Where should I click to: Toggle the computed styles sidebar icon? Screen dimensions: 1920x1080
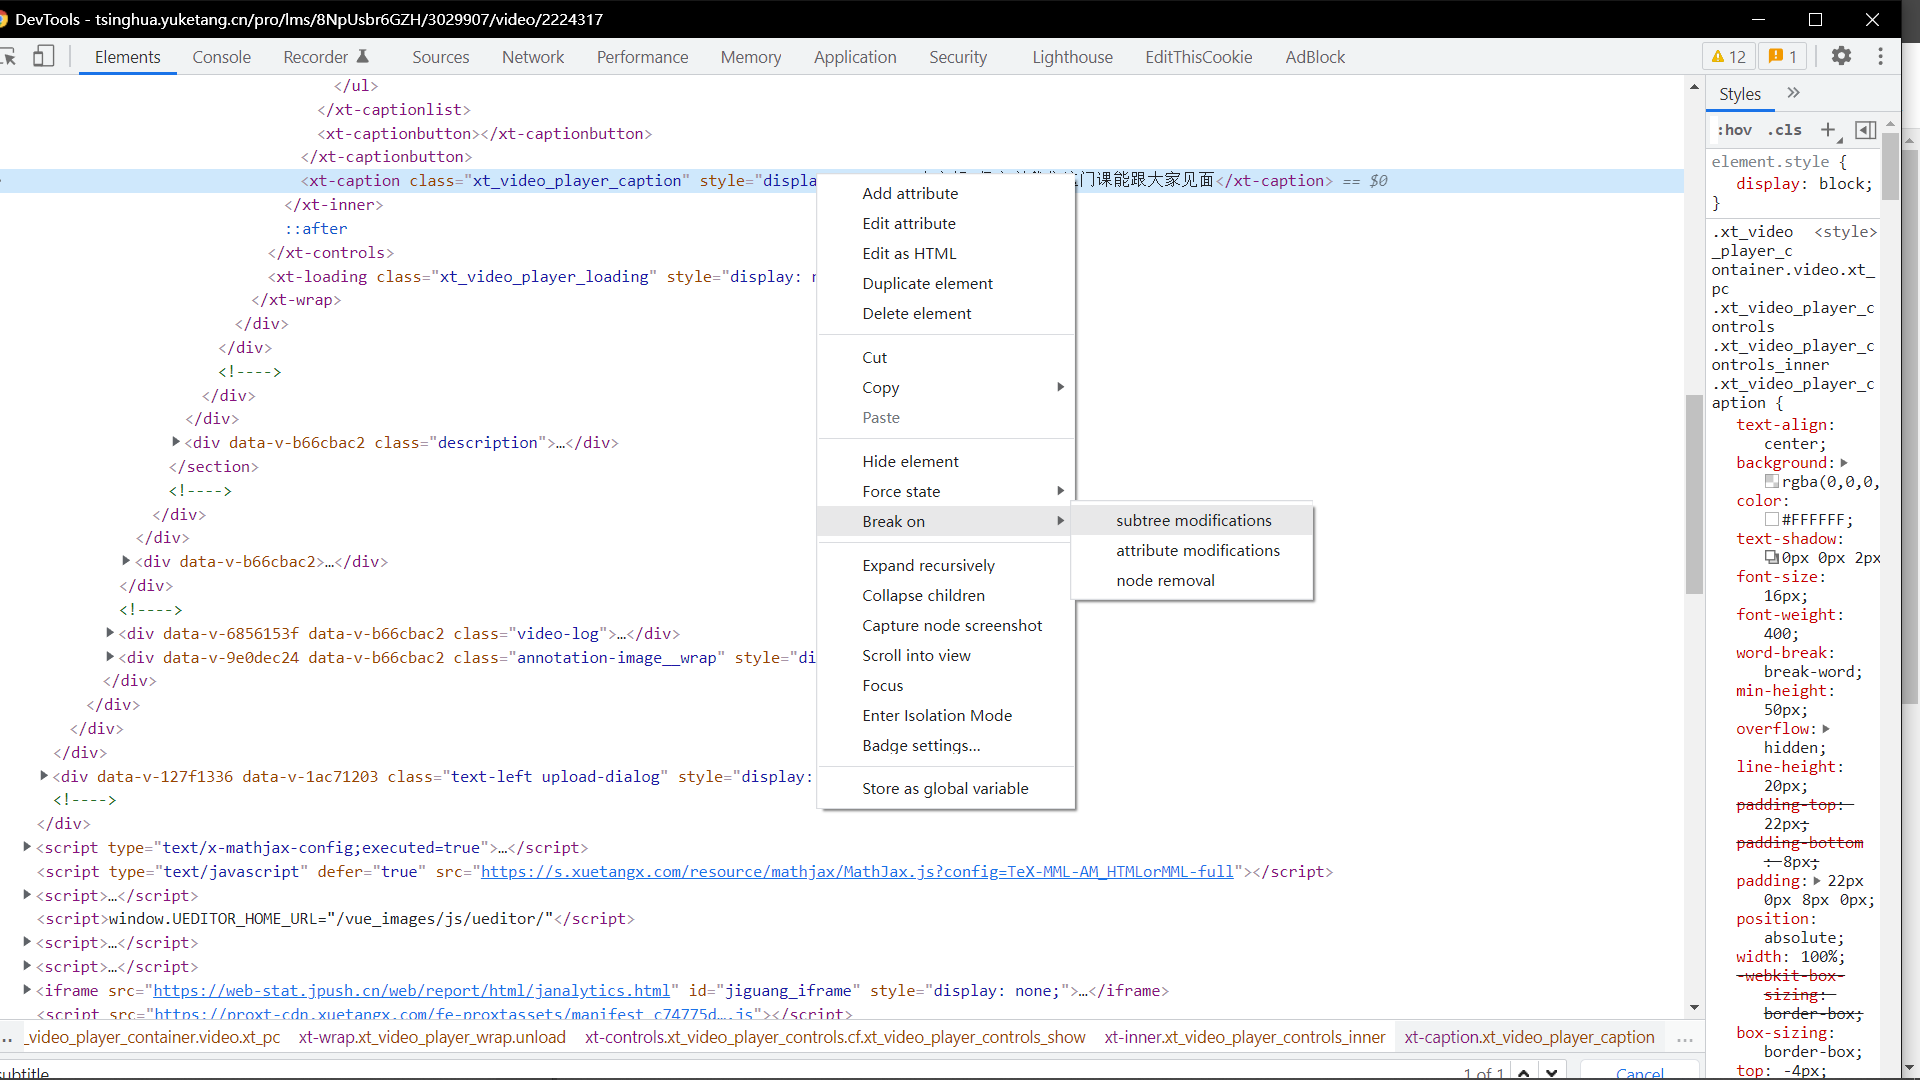pos(1865,130)
